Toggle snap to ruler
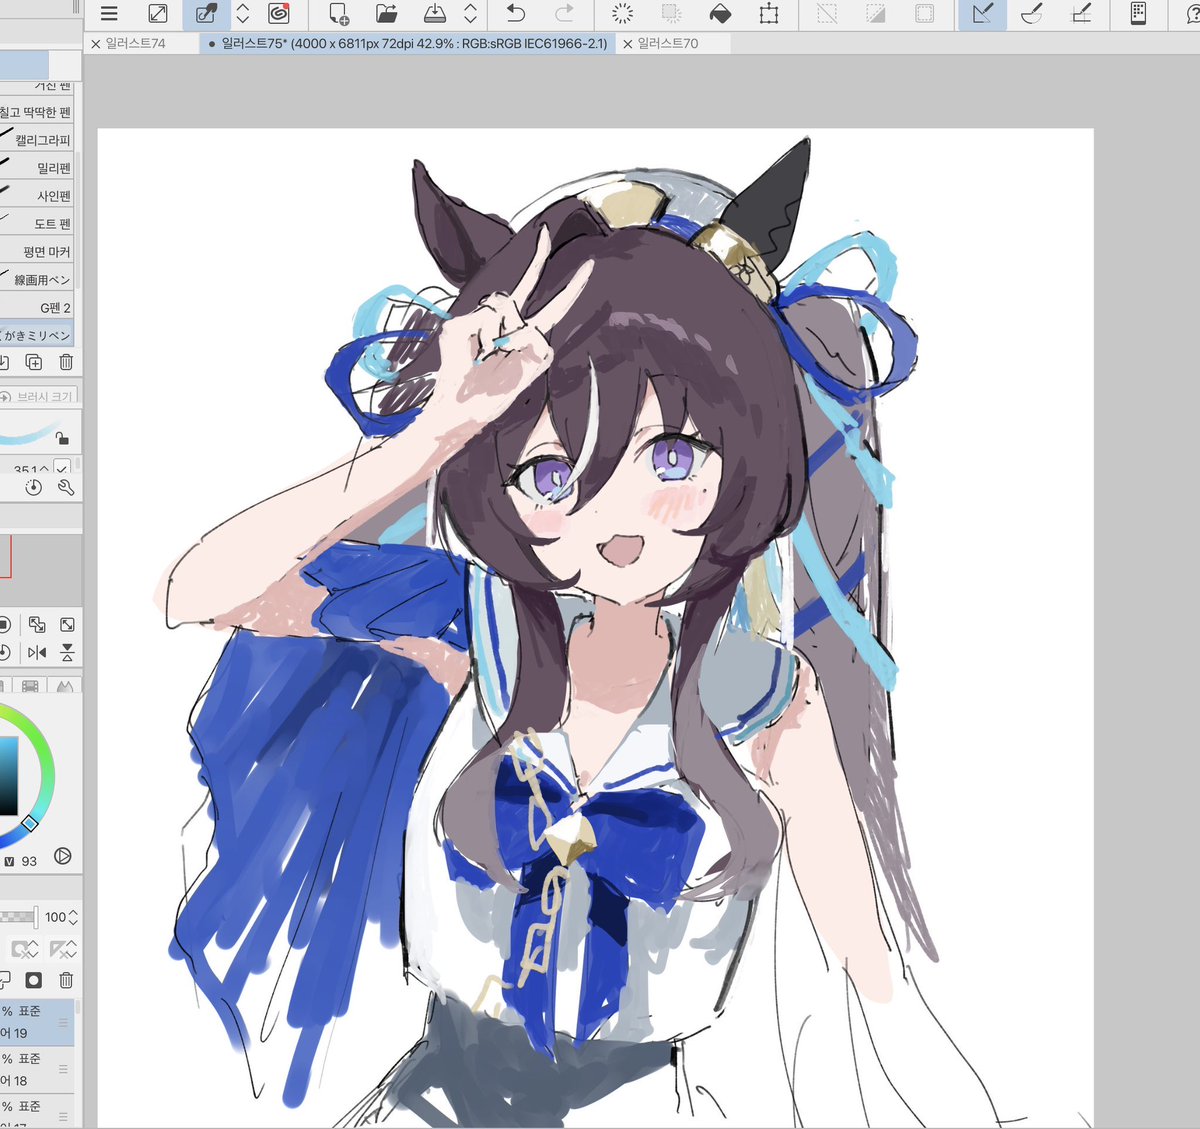The height and width of the screenshot is (1129, 1200). [x=983, y=14]
